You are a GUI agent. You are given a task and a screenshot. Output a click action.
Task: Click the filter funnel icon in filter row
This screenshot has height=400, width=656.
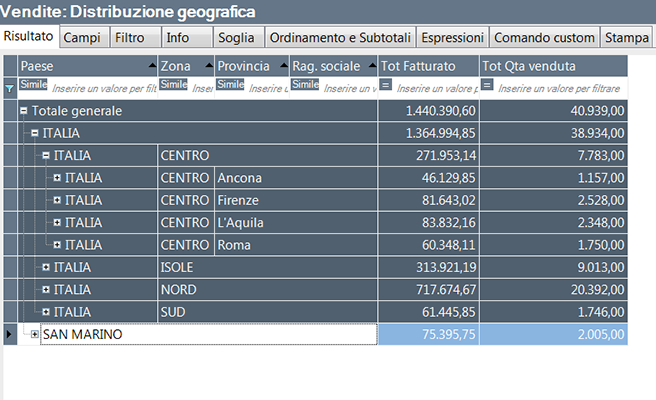10,88
